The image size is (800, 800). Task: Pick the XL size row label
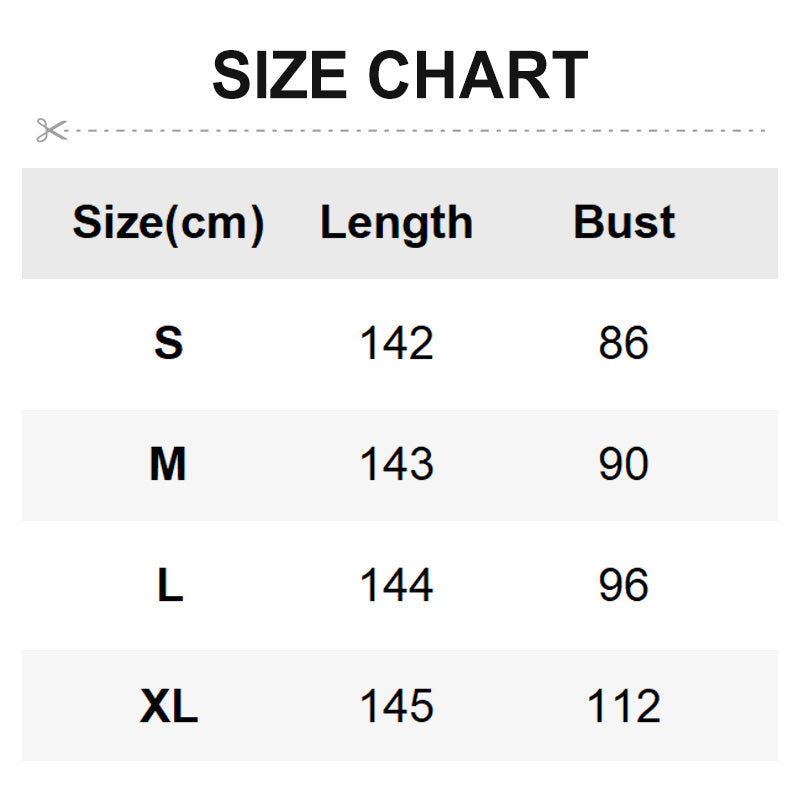(169, 707)
